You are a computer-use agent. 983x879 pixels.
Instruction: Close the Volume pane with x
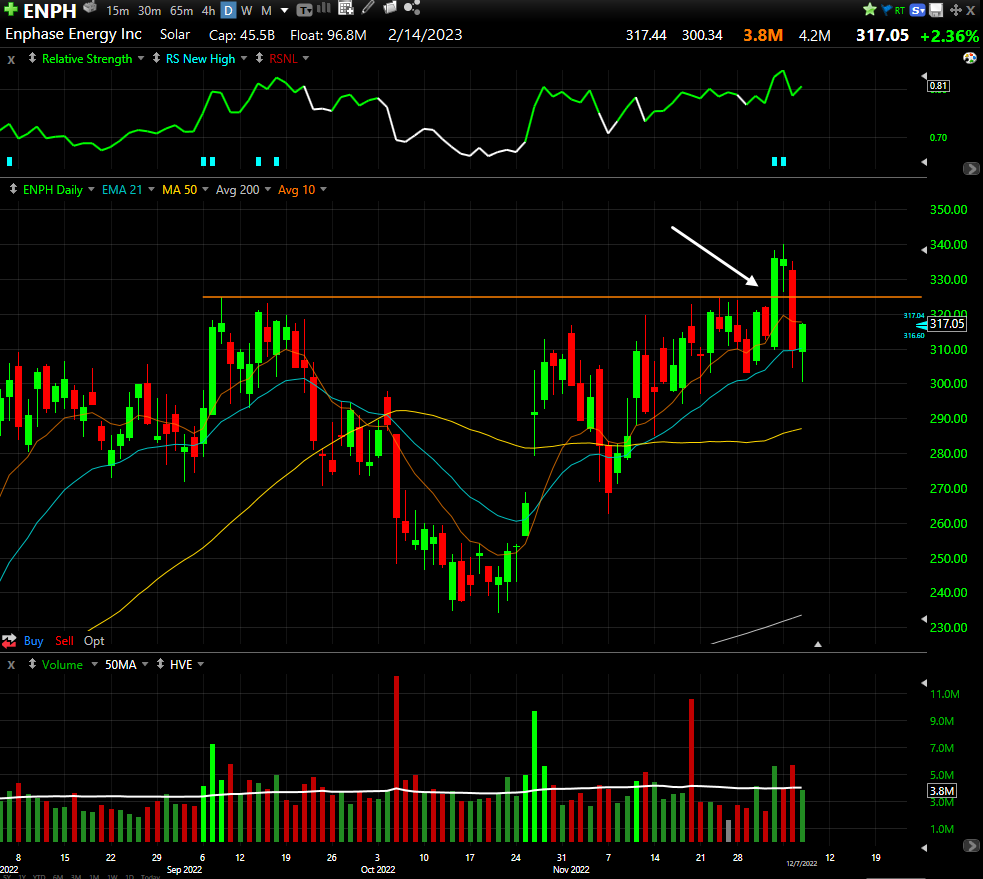click(11, 665)
